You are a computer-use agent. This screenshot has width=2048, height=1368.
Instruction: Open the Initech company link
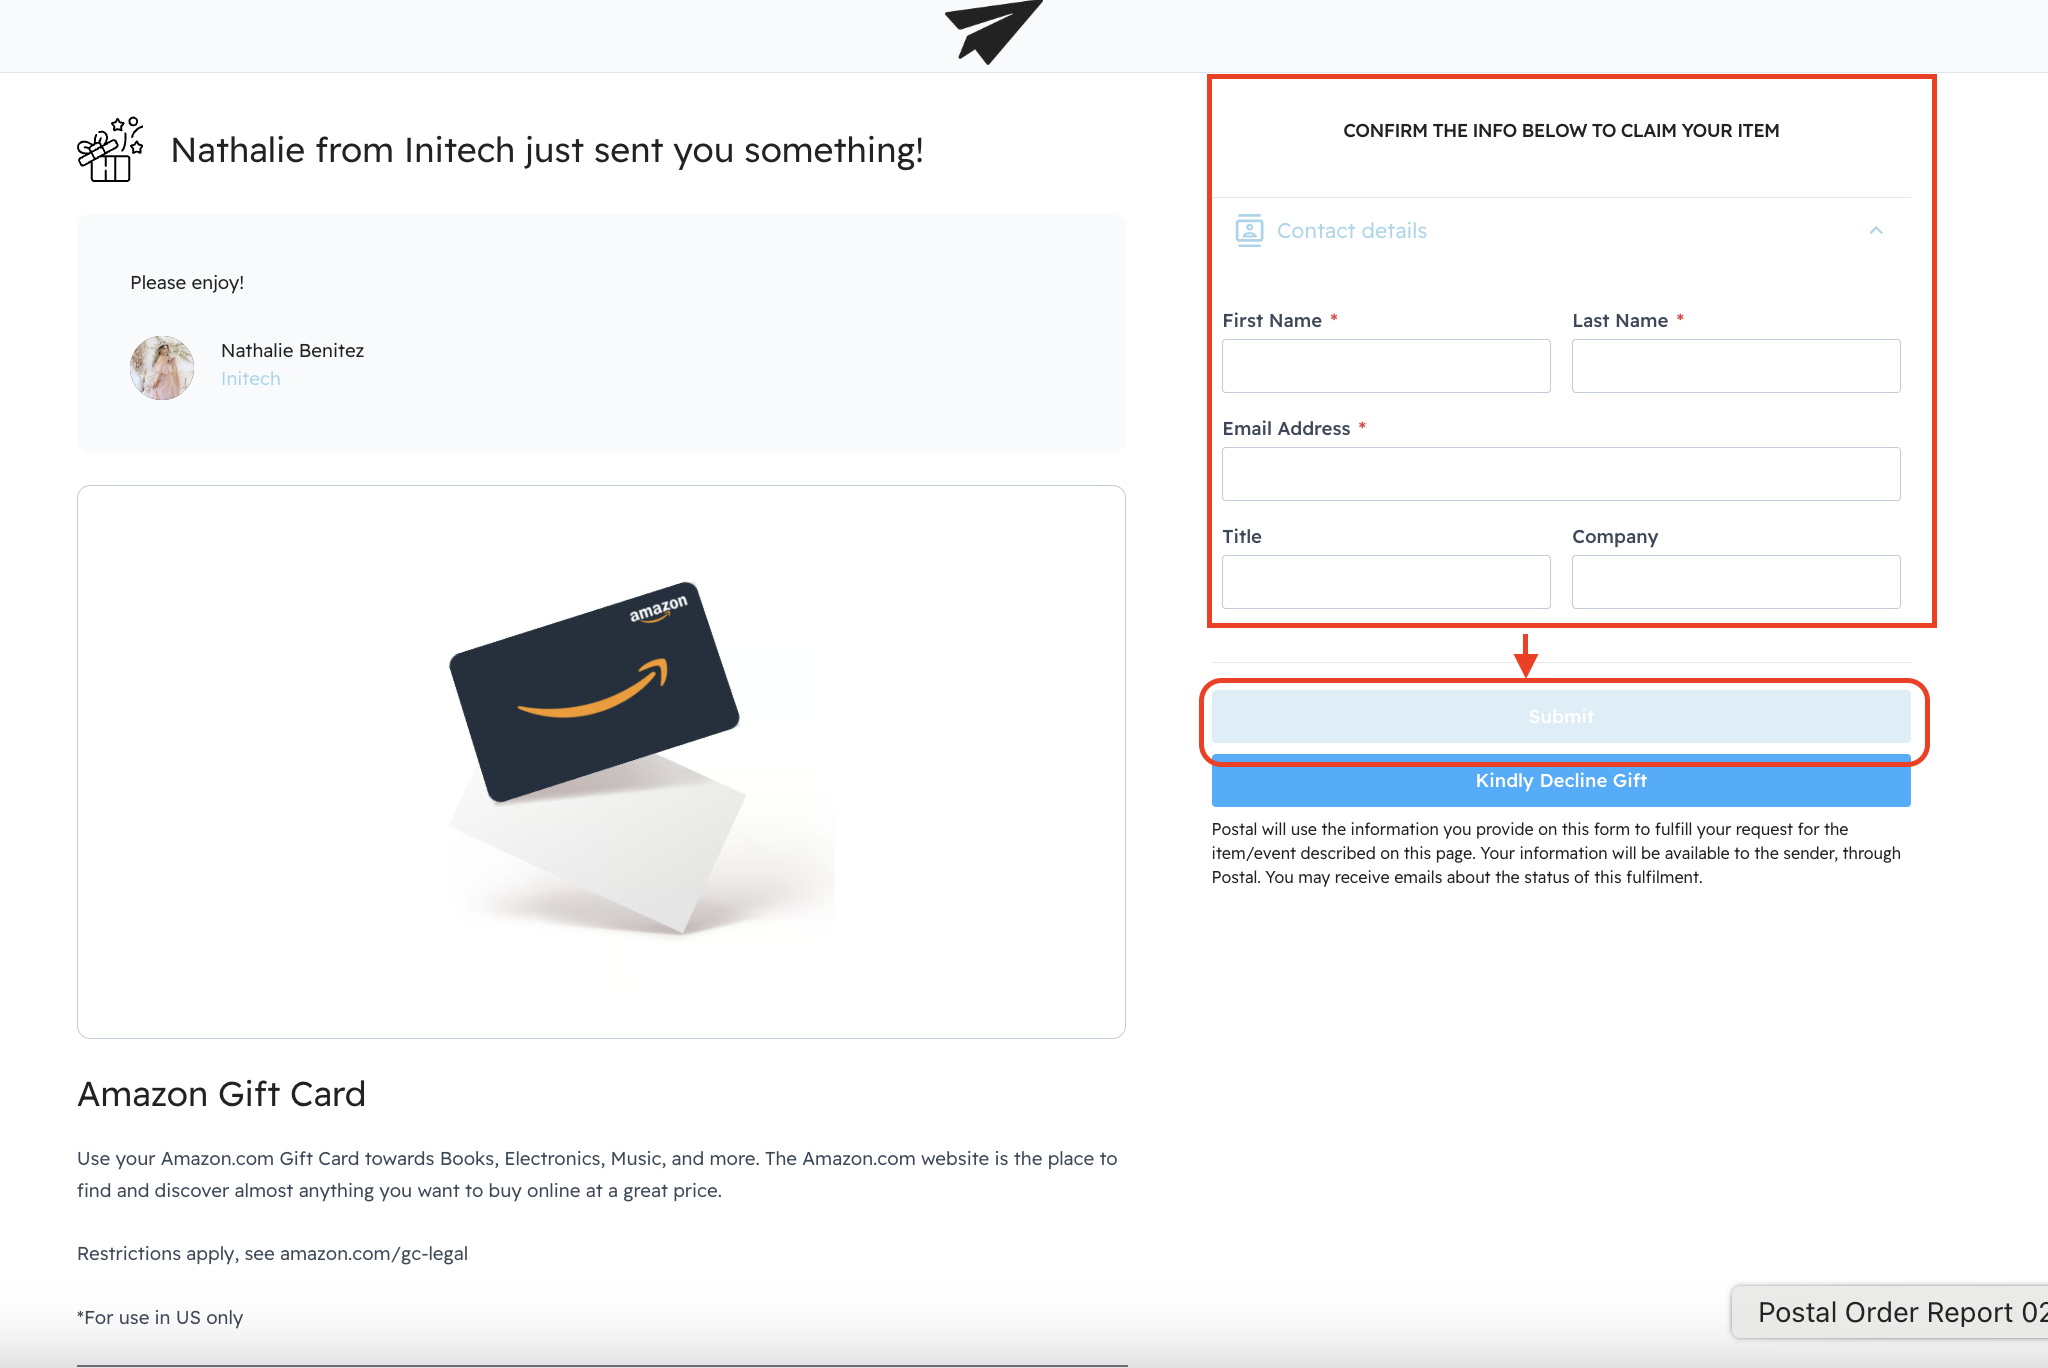[x=251, y=379]
